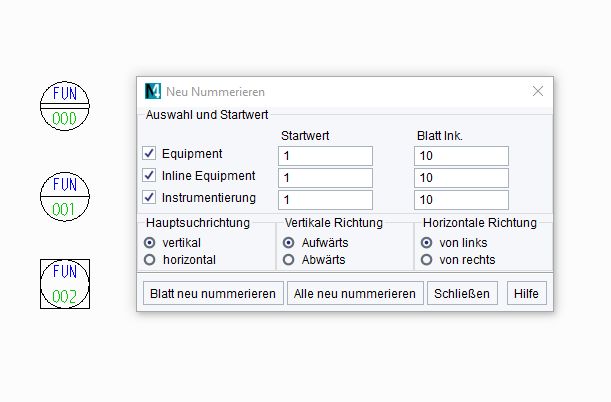Choose Aufwärts radio button
This screenshot has width=611, height=402.
(288, 243)
